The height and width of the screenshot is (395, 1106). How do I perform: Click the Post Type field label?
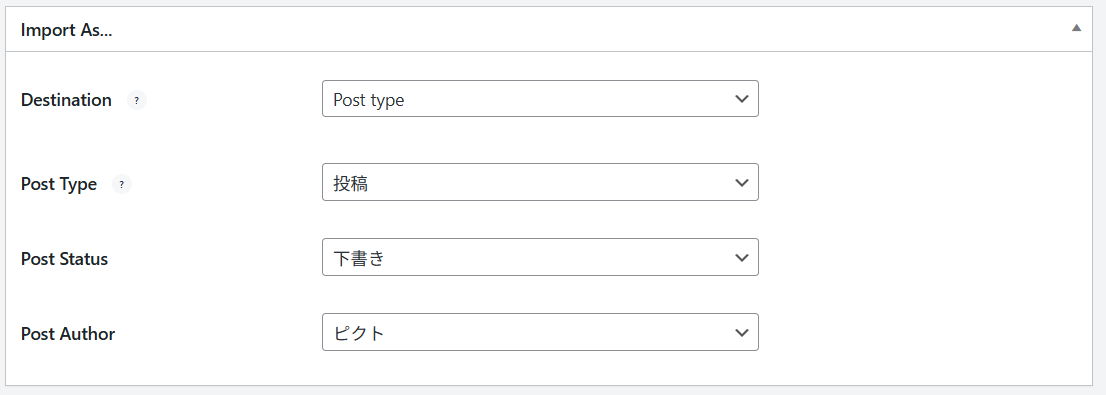pos(59,185)
